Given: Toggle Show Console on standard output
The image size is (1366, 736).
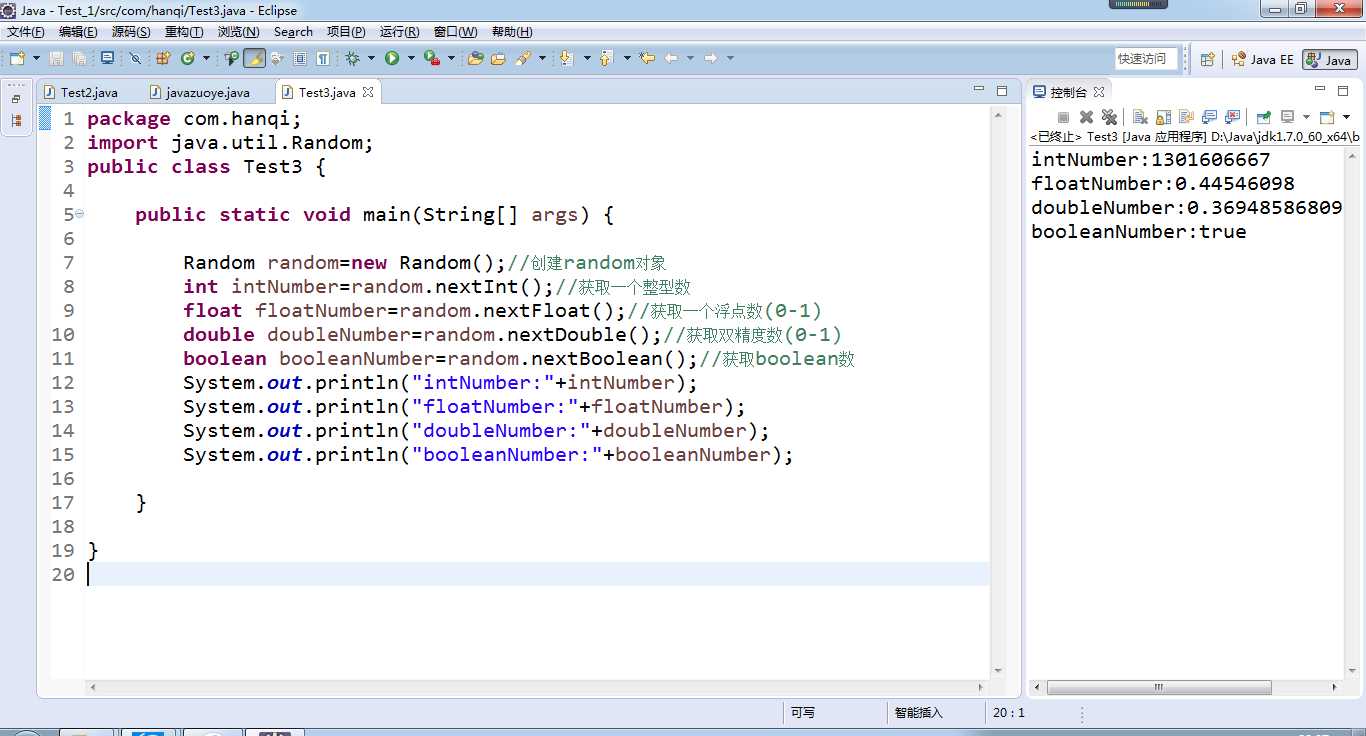Looking at the screenshot, I should pyautogui.click(x=1210, y=117).
